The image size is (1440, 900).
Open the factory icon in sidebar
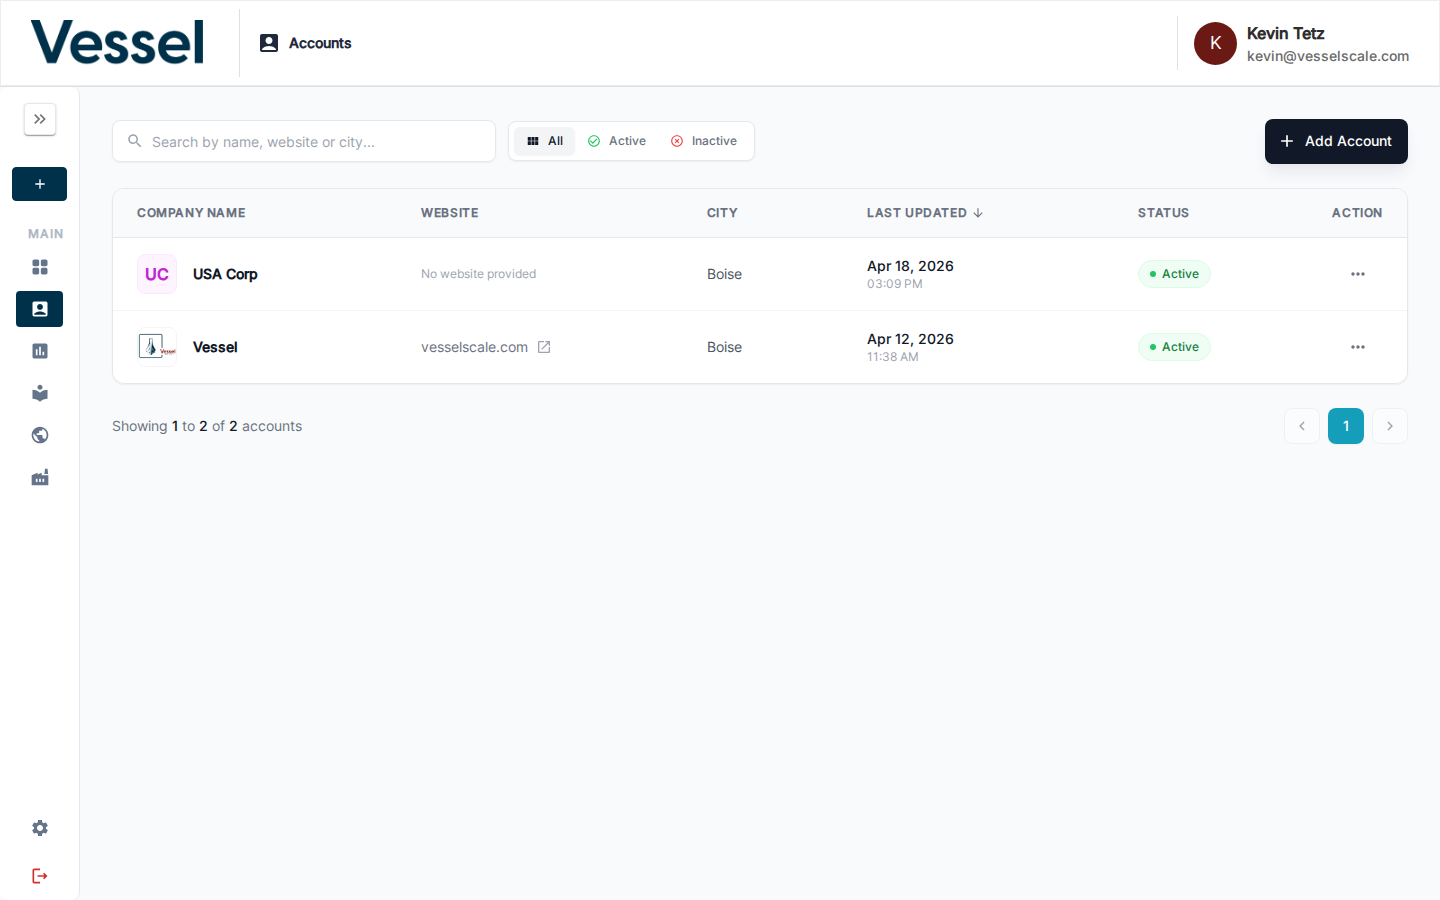pos(40,478)
